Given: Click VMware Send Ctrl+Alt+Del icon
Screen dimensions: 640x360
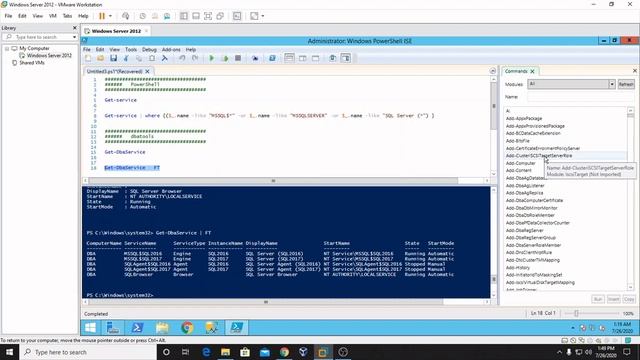Looking at the screenshot, I should coord(126,16).
